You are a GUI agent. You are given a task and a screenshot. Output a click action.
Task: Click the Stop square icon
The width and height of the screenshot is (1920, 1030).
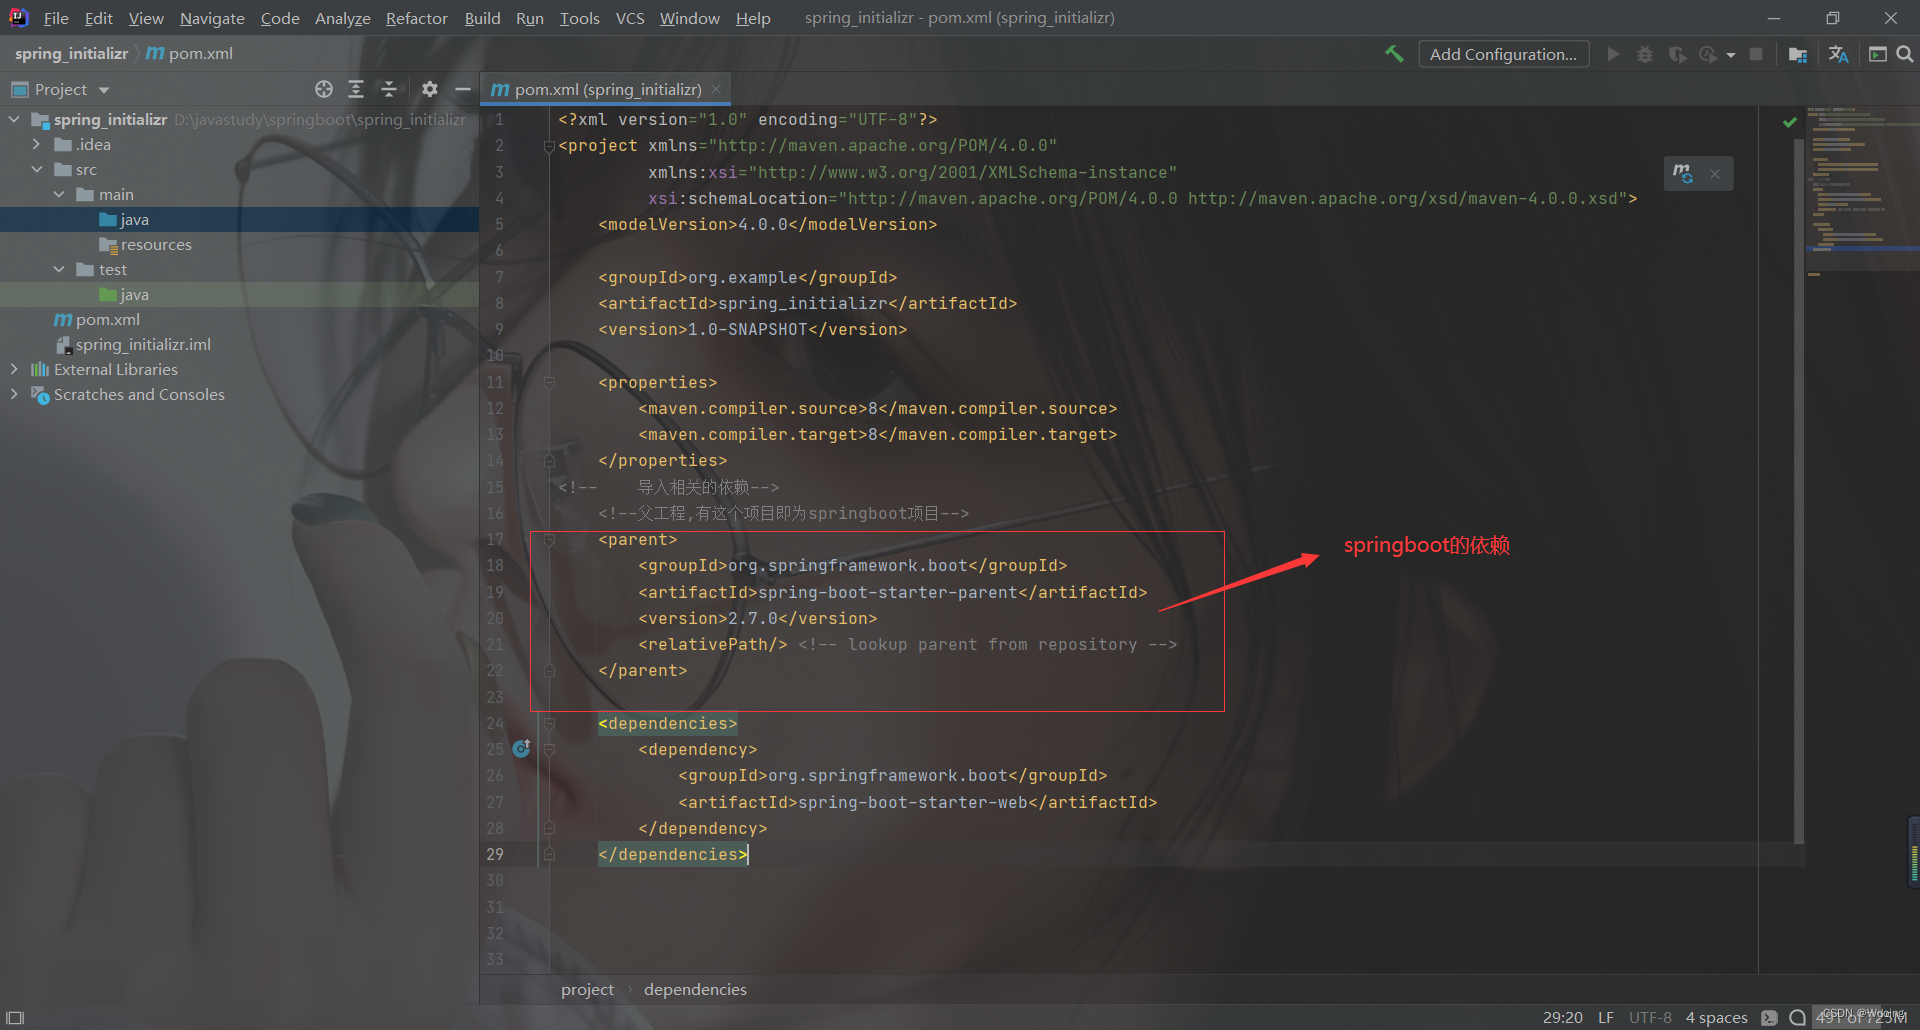[x=1756, y=54]
